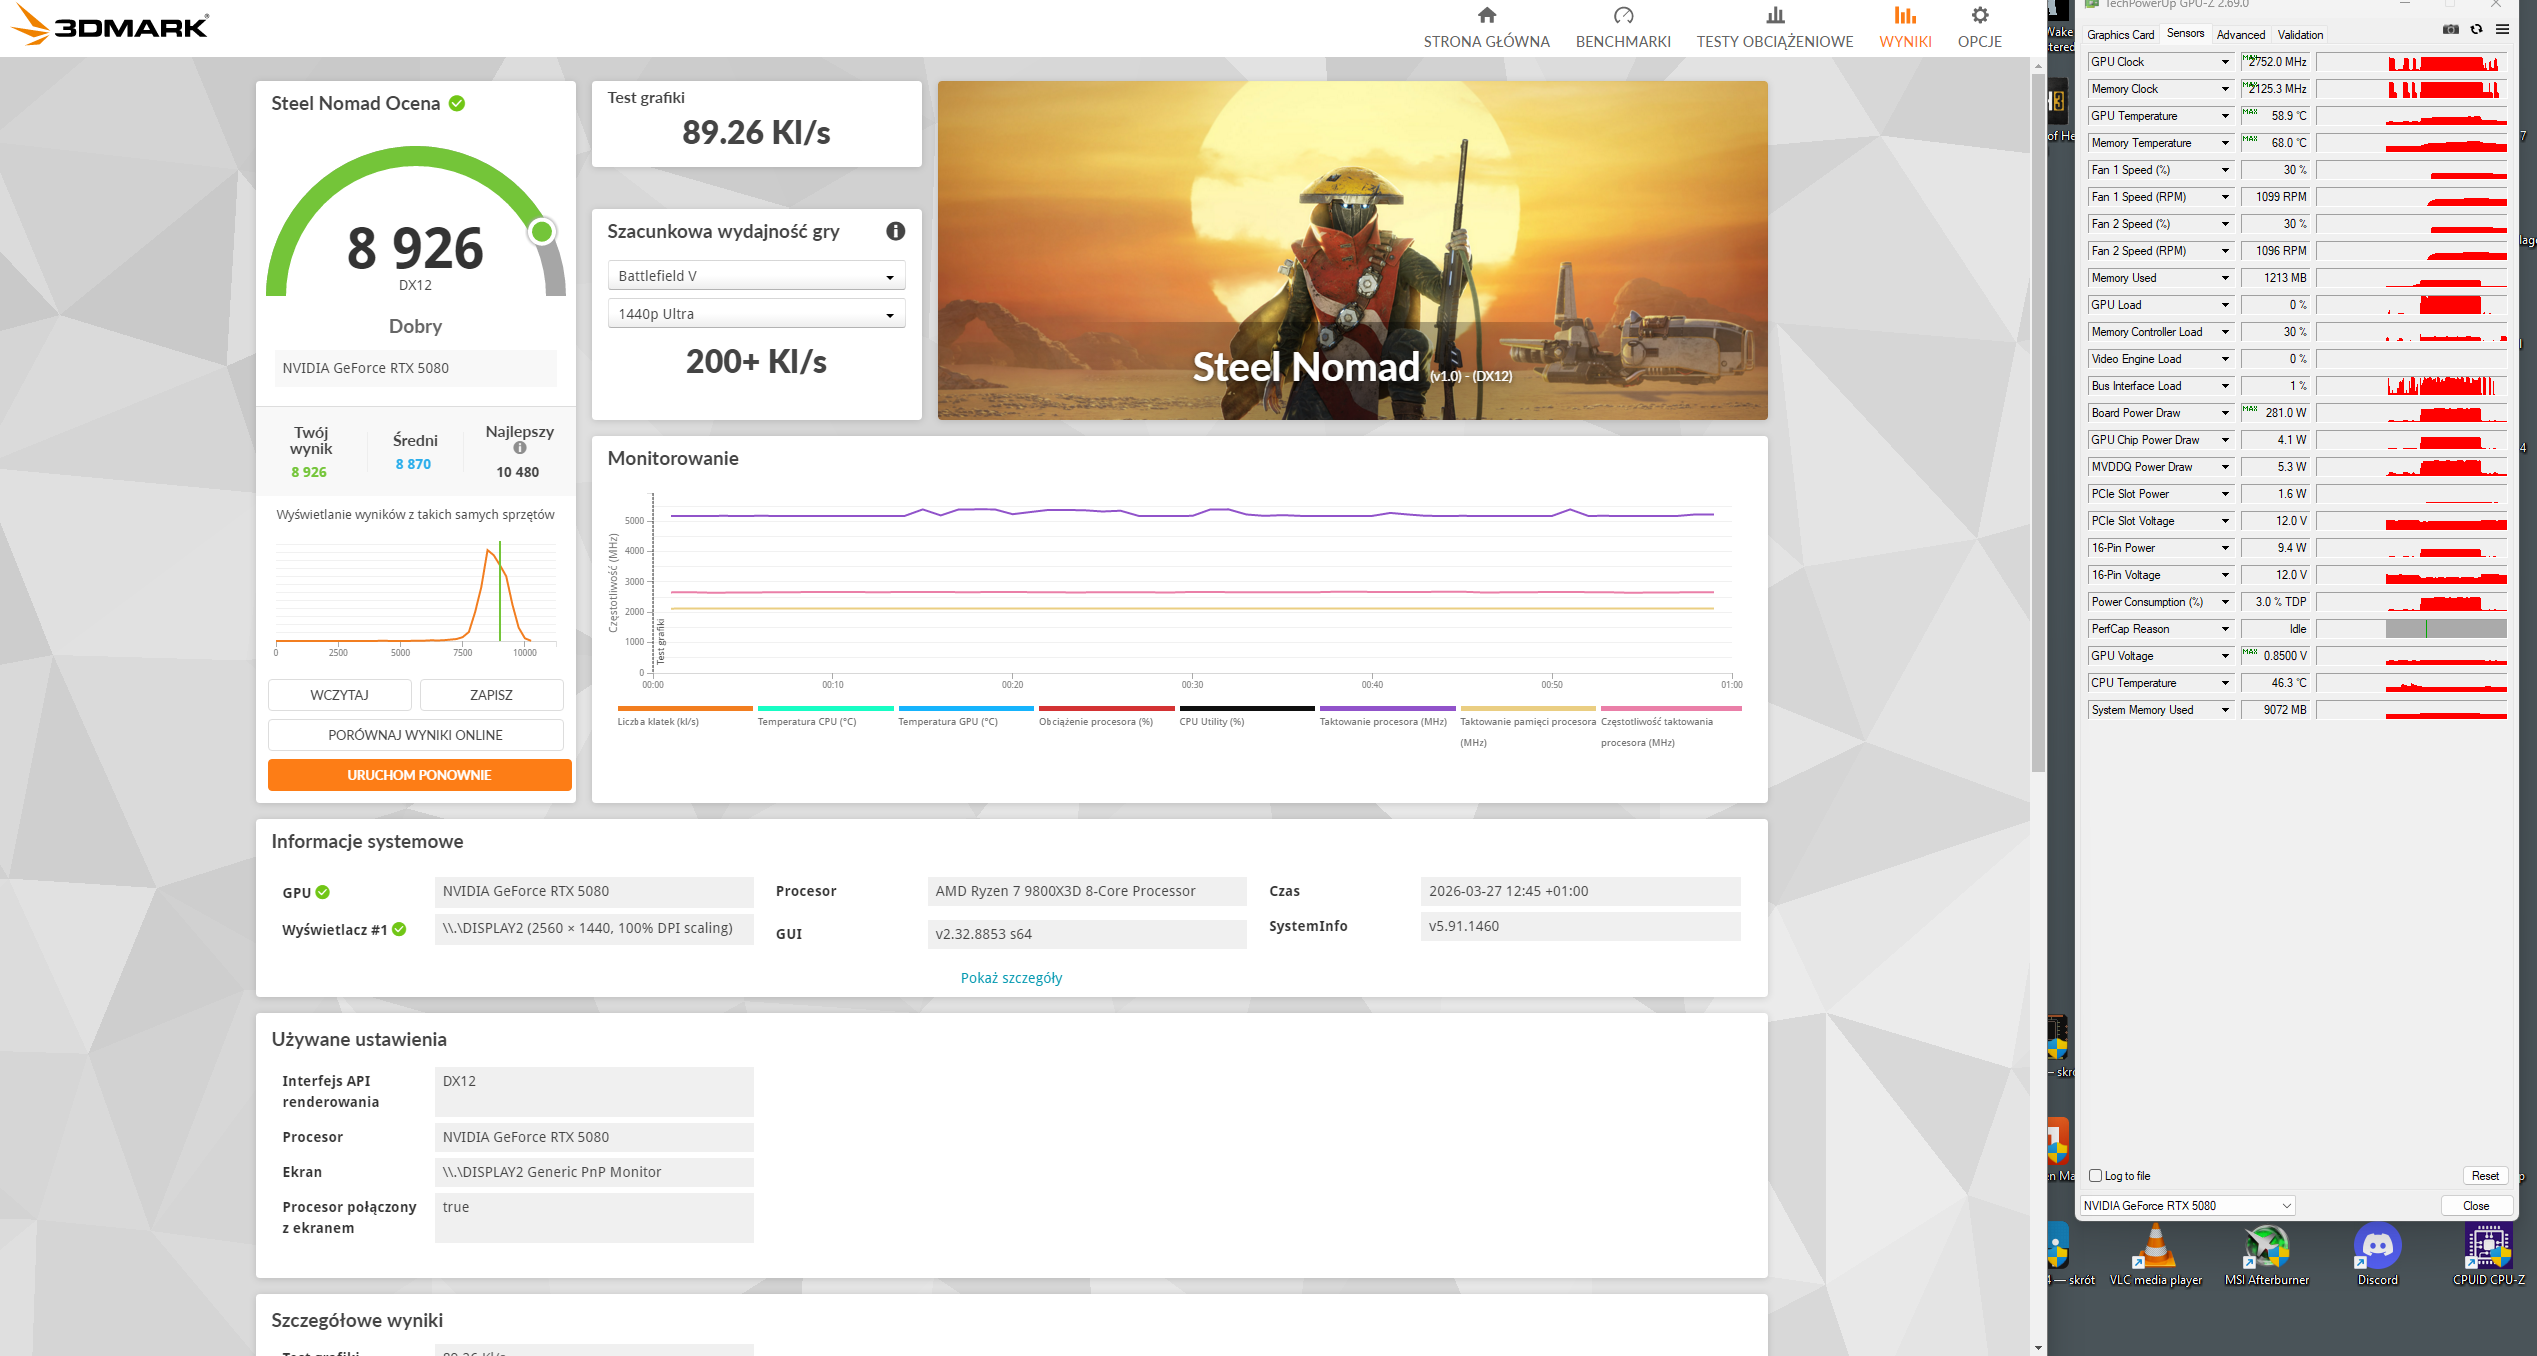Open MSI Afterburner desktop shortcut

point(2266,1247)
